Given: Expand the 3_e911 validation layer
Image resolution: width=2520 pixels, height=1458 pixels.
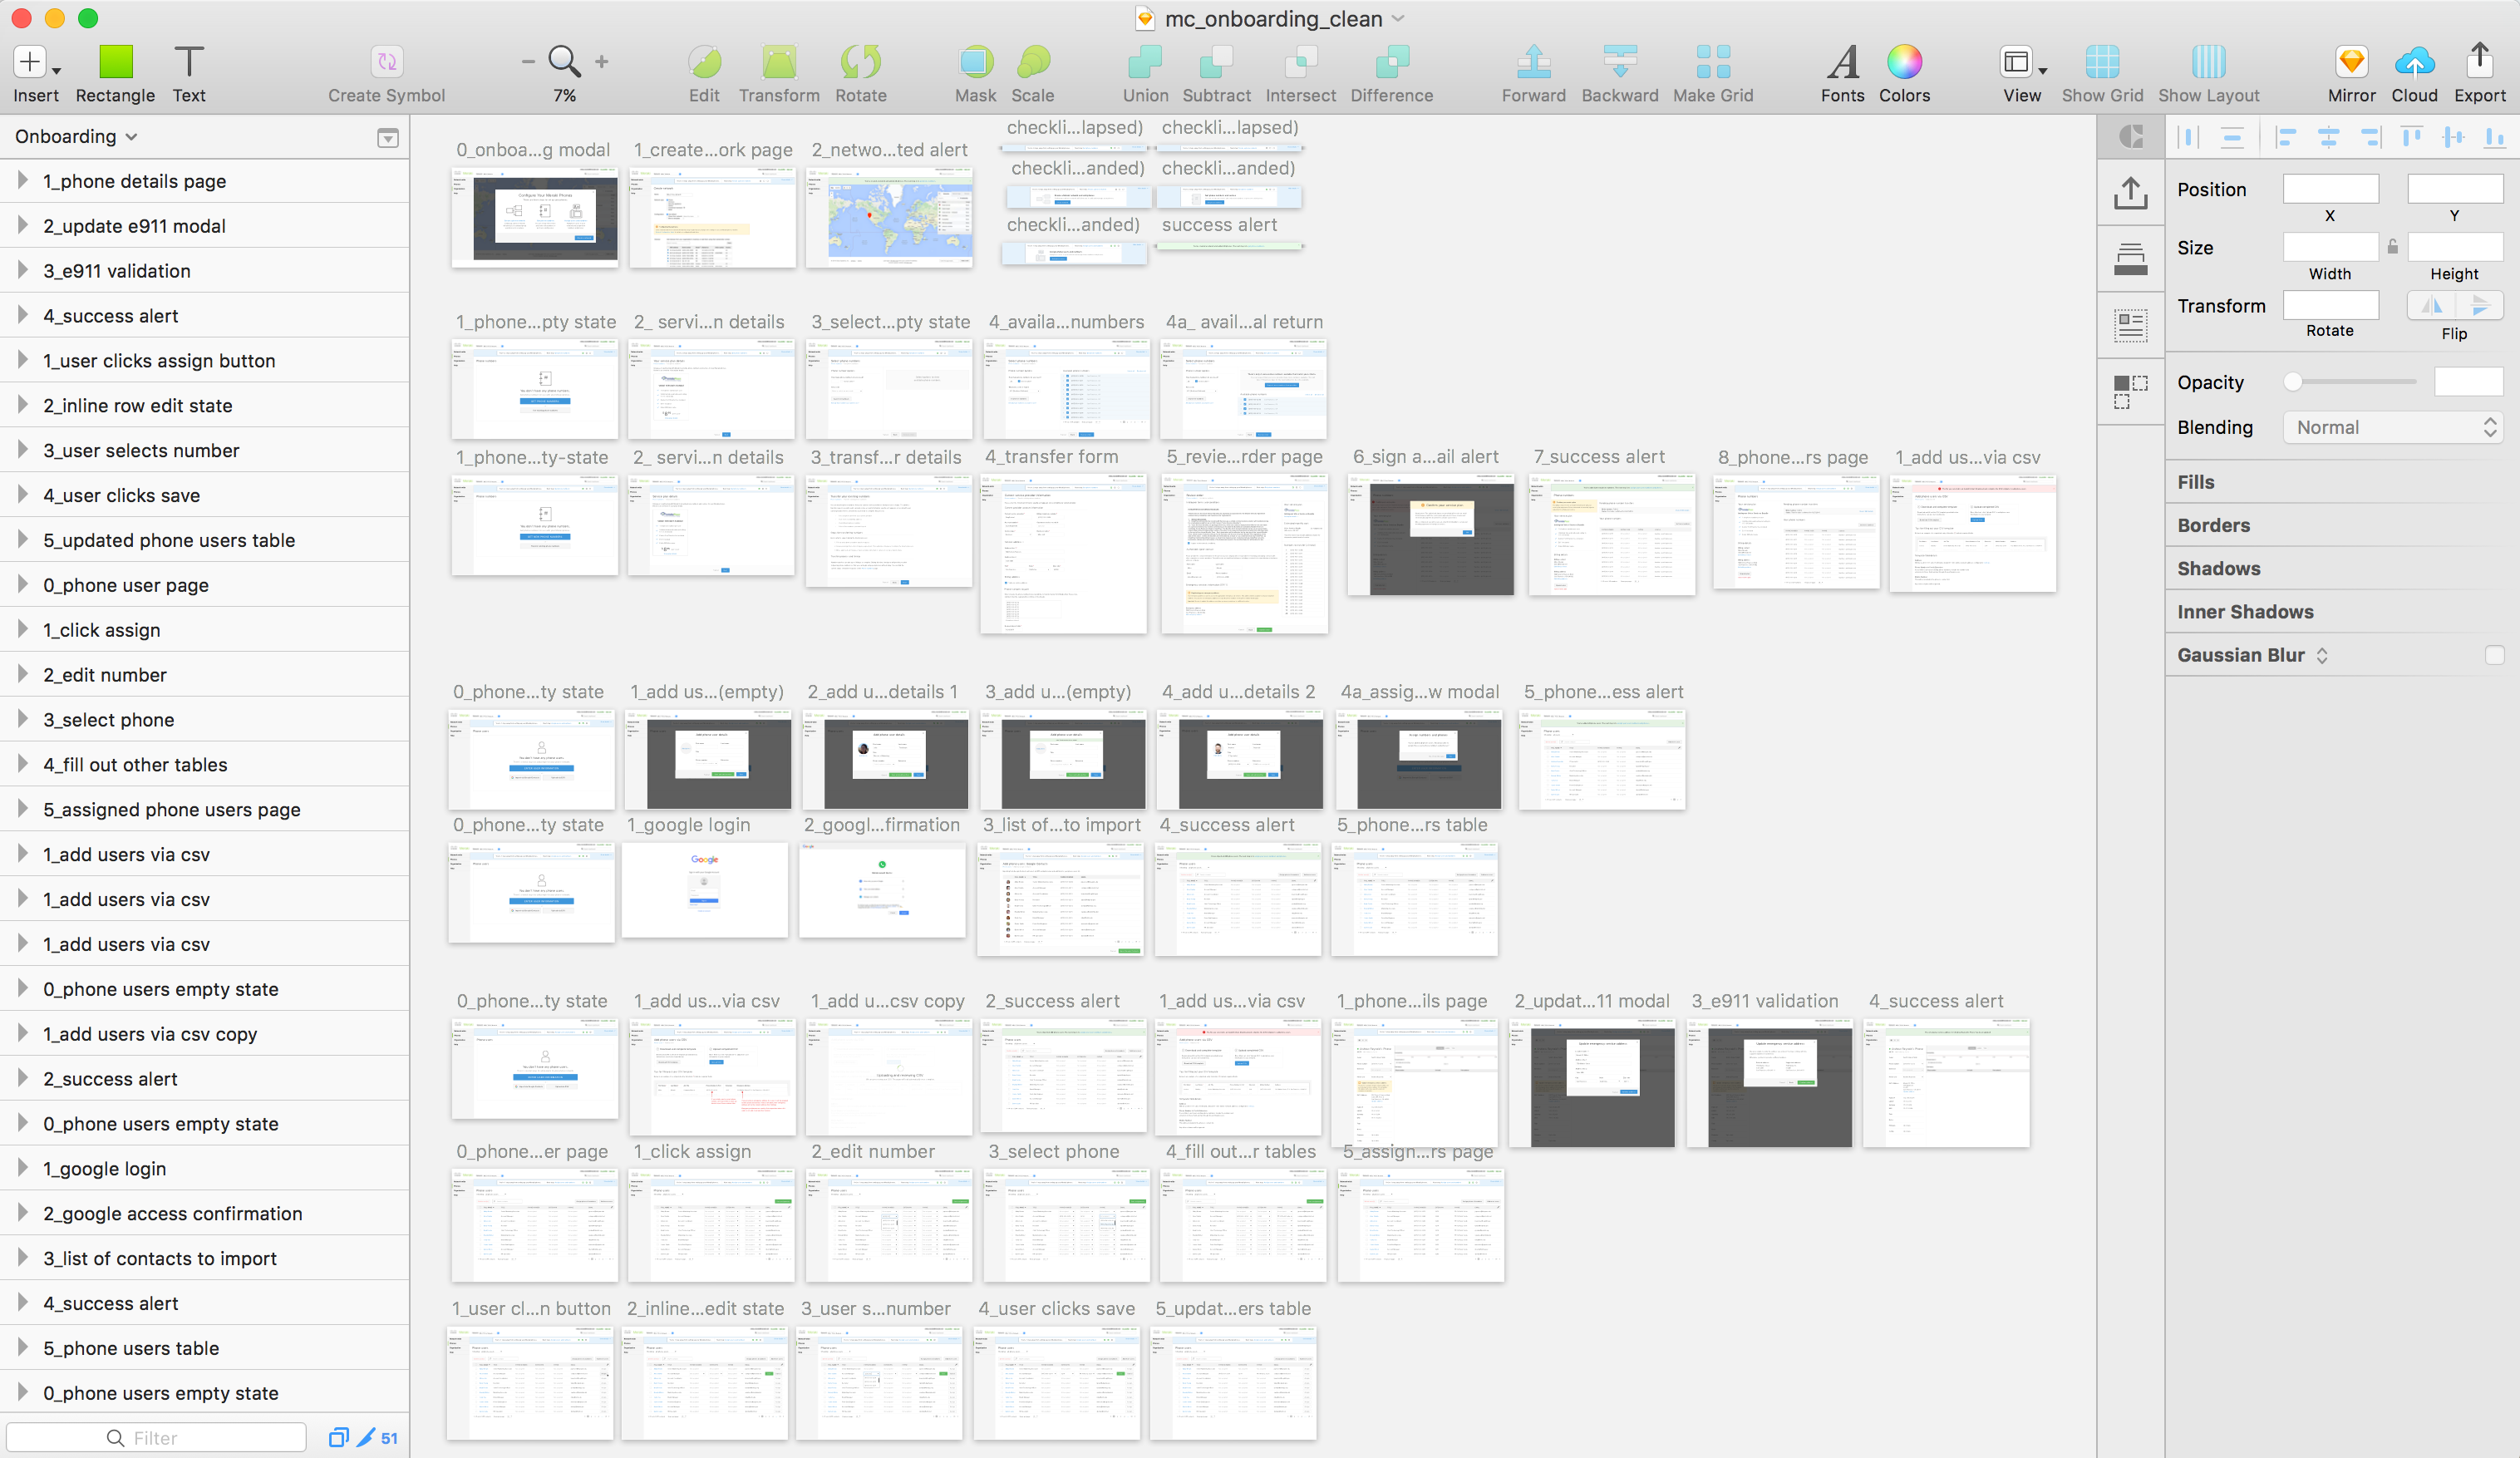Looking at the screenshot, I should 23,271.
